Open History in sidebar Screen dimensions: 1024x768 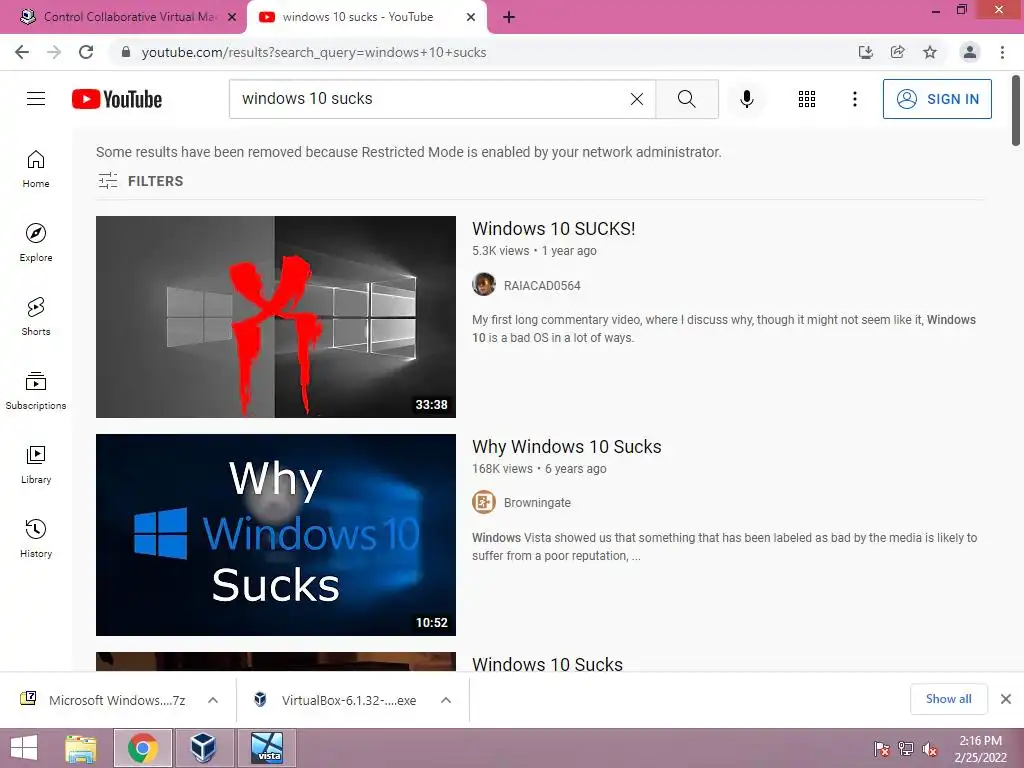coord(36,538)
